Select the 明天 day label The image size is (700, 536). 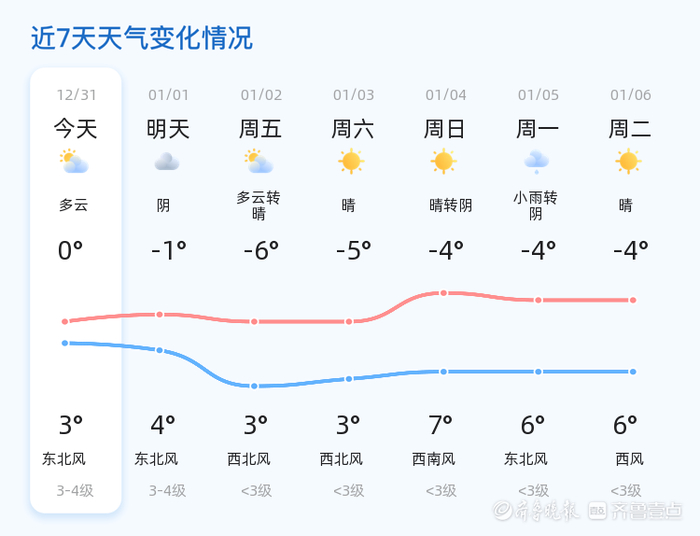[x=168, y=129]
